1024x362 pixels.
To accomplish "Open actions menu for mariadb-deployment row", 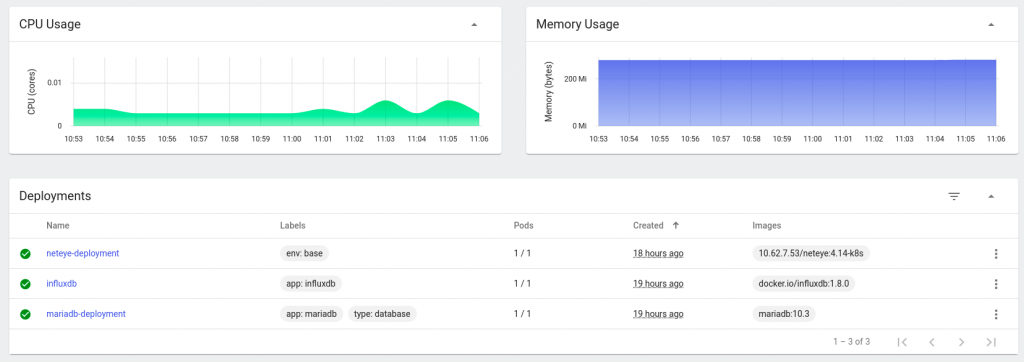I will [996, 314].
